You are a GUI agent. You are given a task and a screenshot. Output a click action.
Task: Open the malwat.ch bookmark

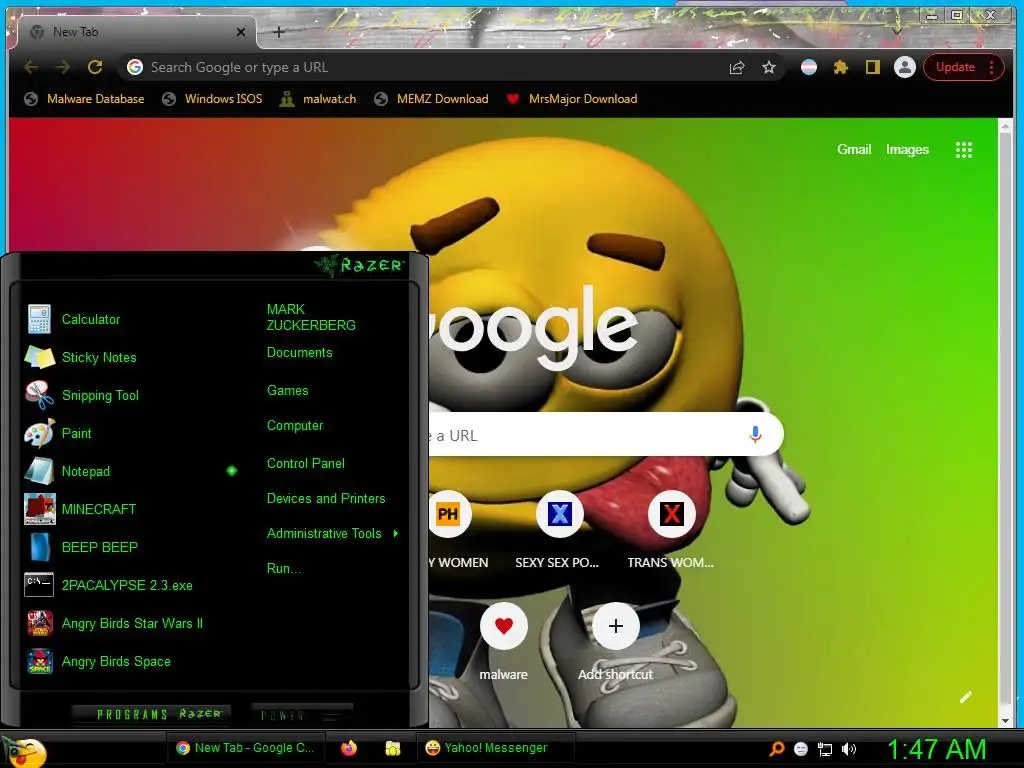pos(318,99)
